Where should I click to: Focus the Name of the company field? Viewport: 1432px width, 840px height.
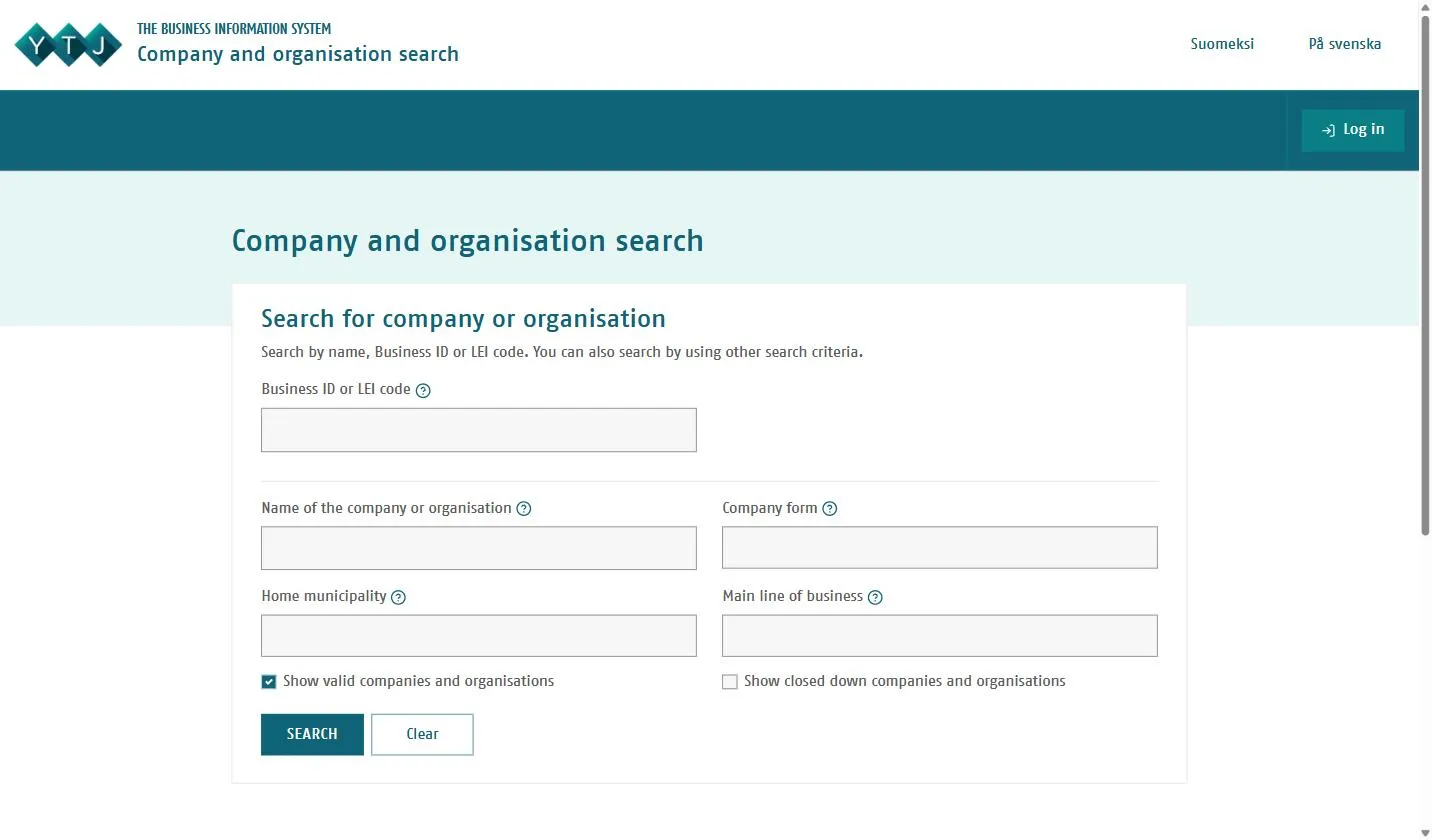479,548
